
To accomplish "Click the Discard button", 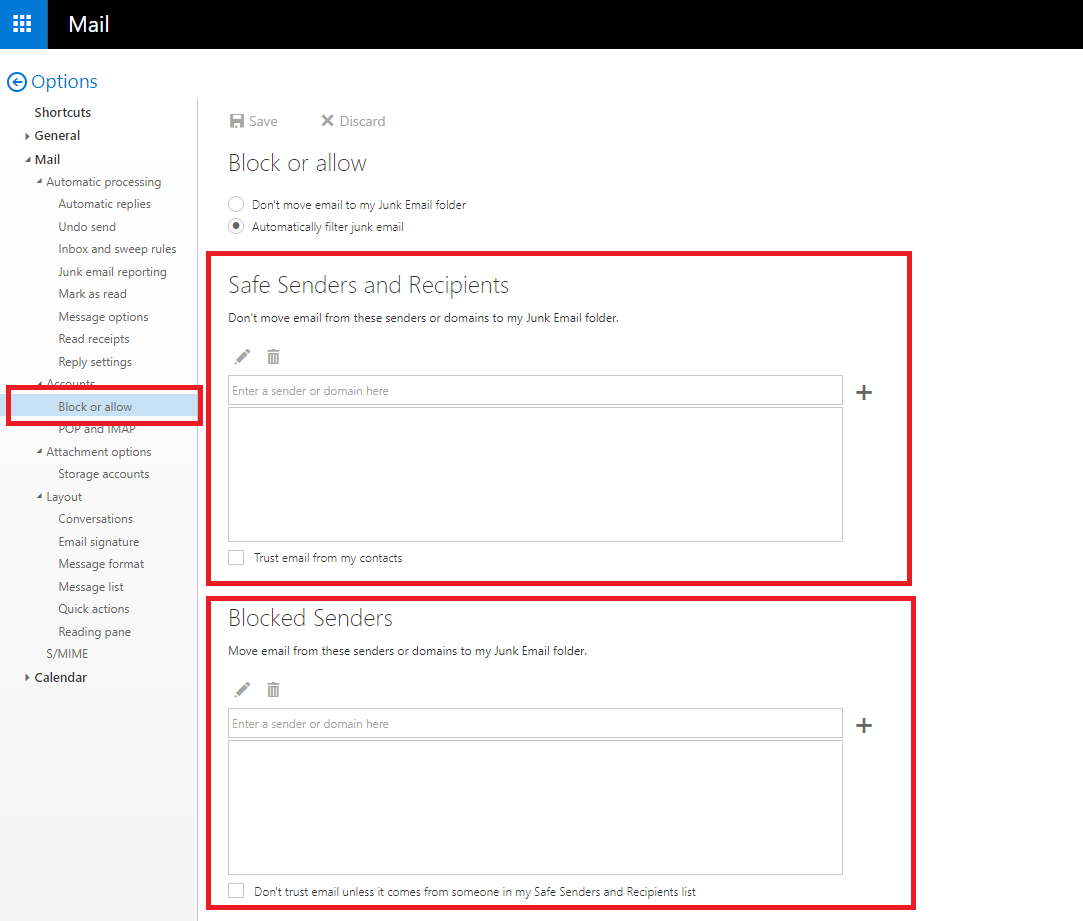I will coord(352,121).
